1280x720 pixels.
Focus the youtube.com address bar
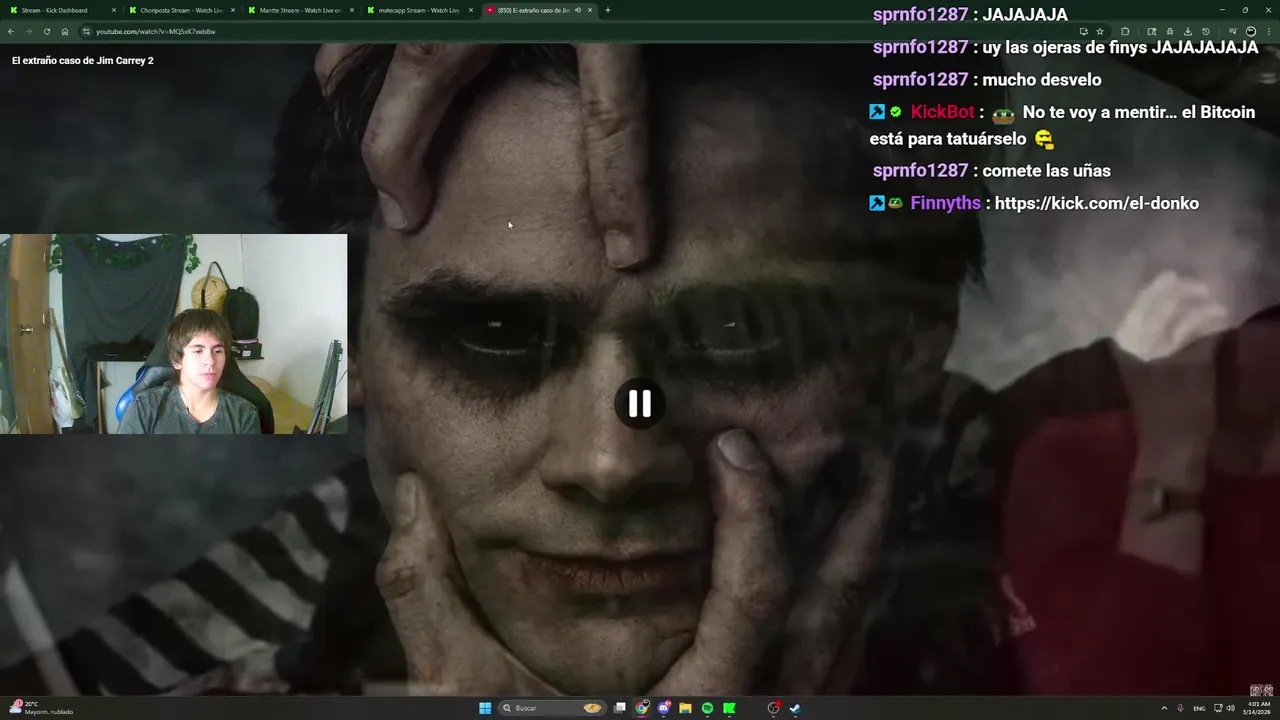(x=580, y=31)
